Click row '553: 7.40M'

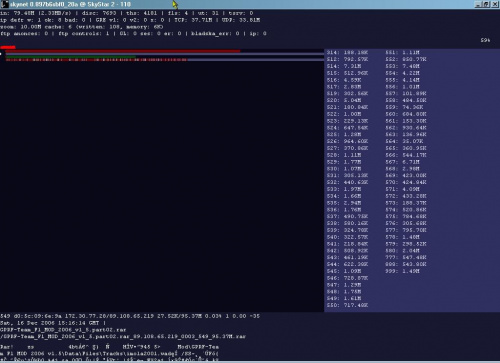[x=402, y=66]
